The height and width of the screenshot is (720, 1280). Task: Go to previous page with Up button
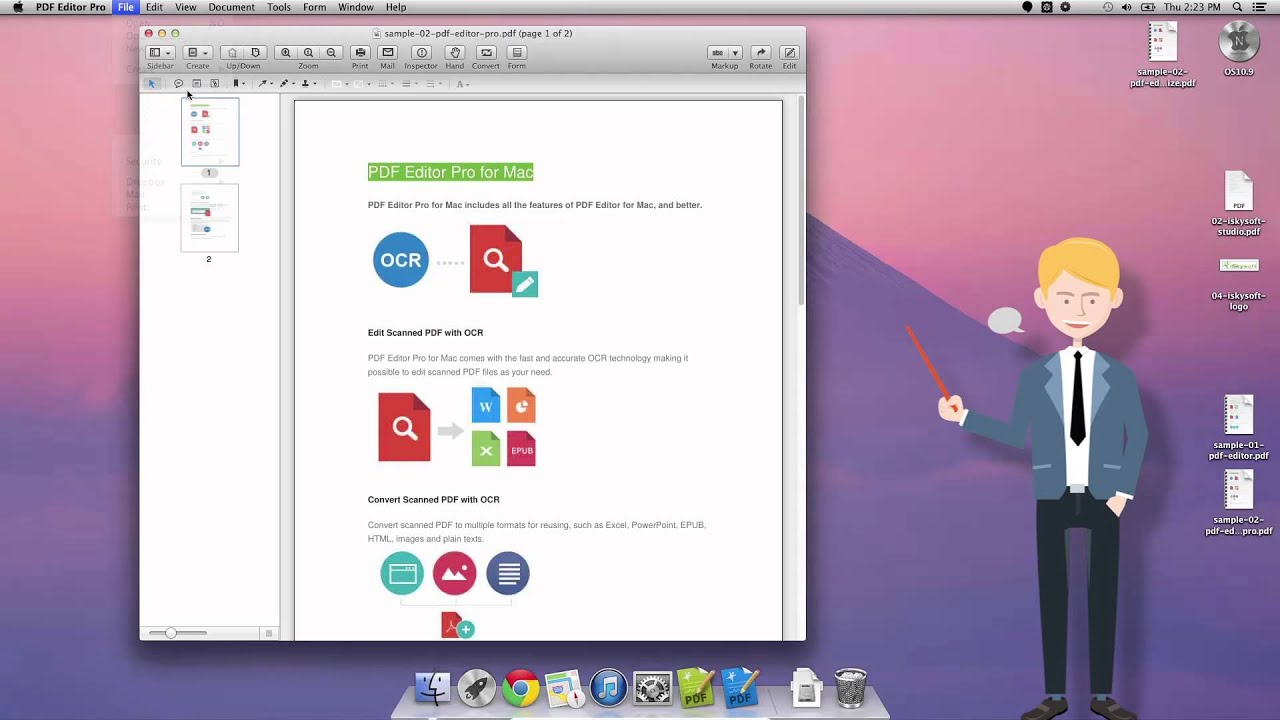(x=232, y=53)
